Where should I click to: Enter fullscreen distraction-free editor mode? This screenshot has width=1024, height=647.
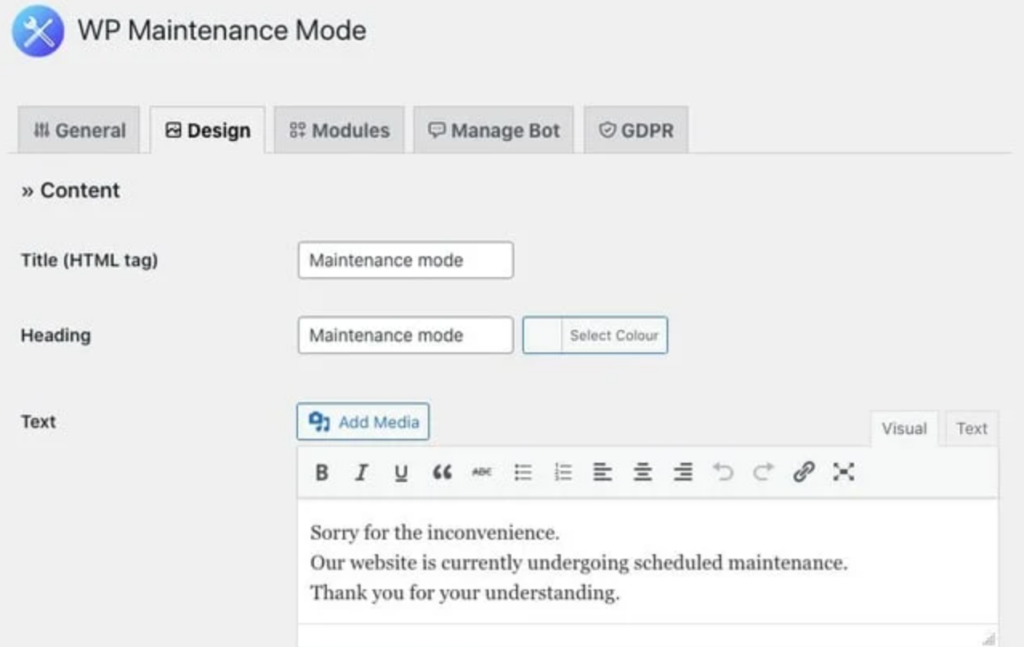pos(844,472)
